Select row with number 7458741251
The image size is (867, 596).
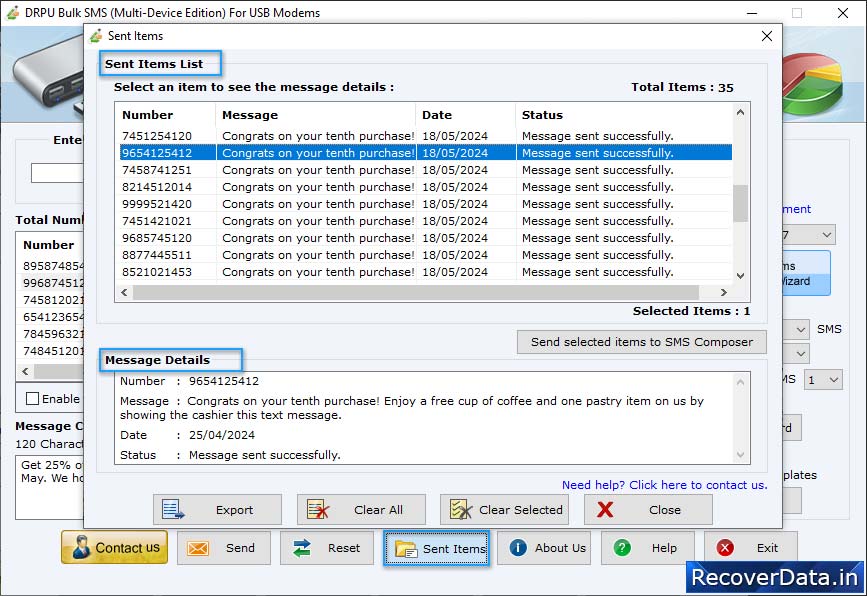point(426,170)
